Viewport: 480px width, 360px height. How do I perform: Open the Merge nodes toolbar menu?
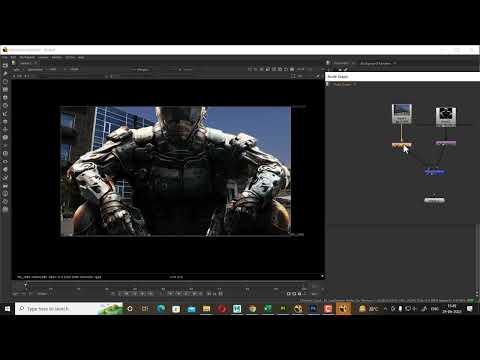(x=5, y=121)
